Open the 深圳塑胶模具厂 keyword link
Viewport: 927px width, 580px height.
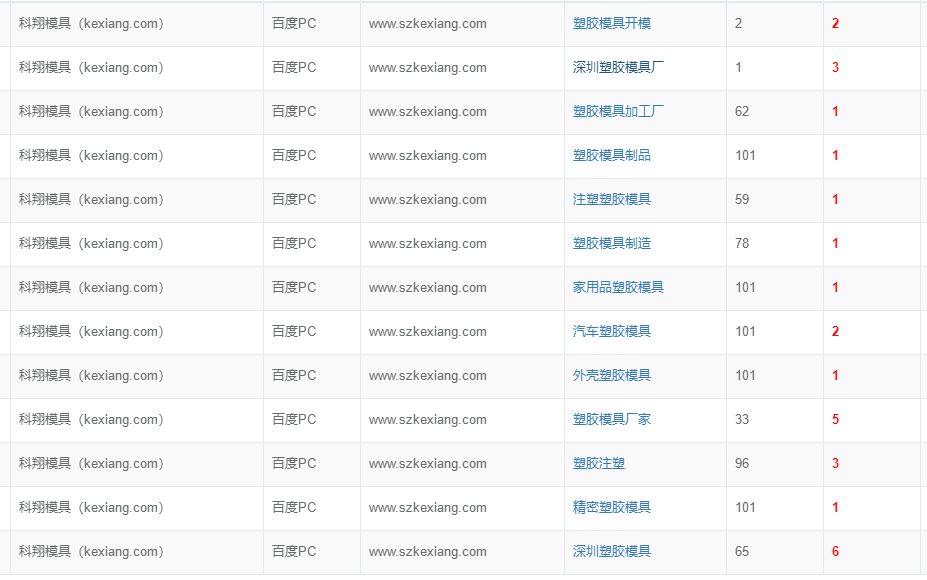click(x=618, y=67)
